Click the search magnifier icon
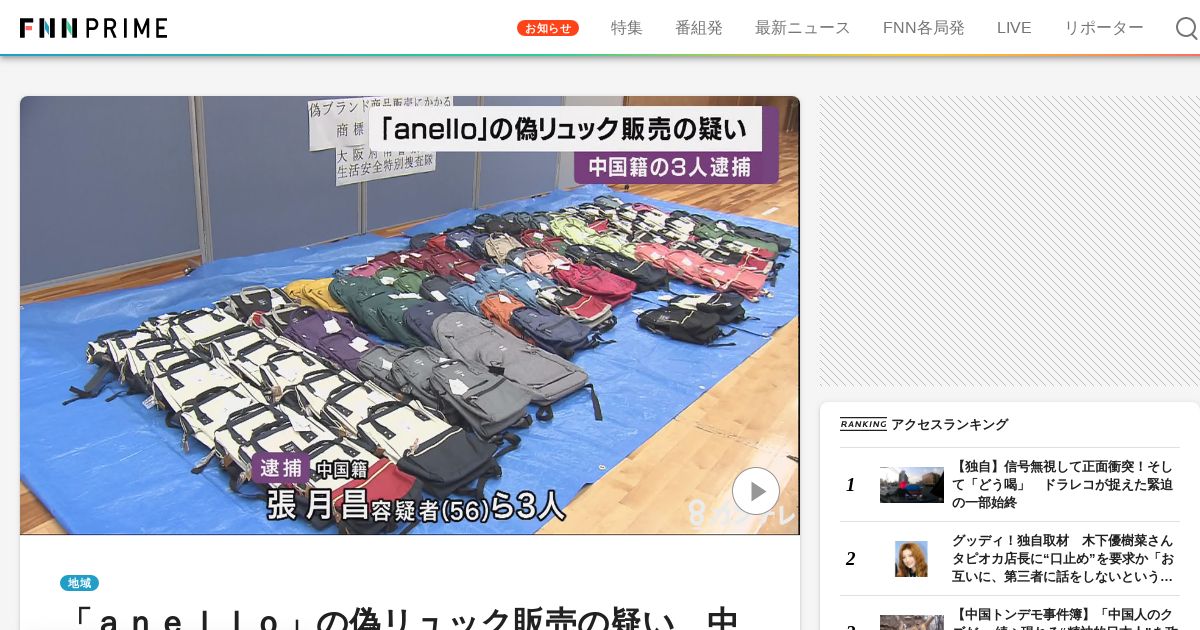Image resolution: width=1200 pixels, height=630 pixels. [x=1187, y=28]
